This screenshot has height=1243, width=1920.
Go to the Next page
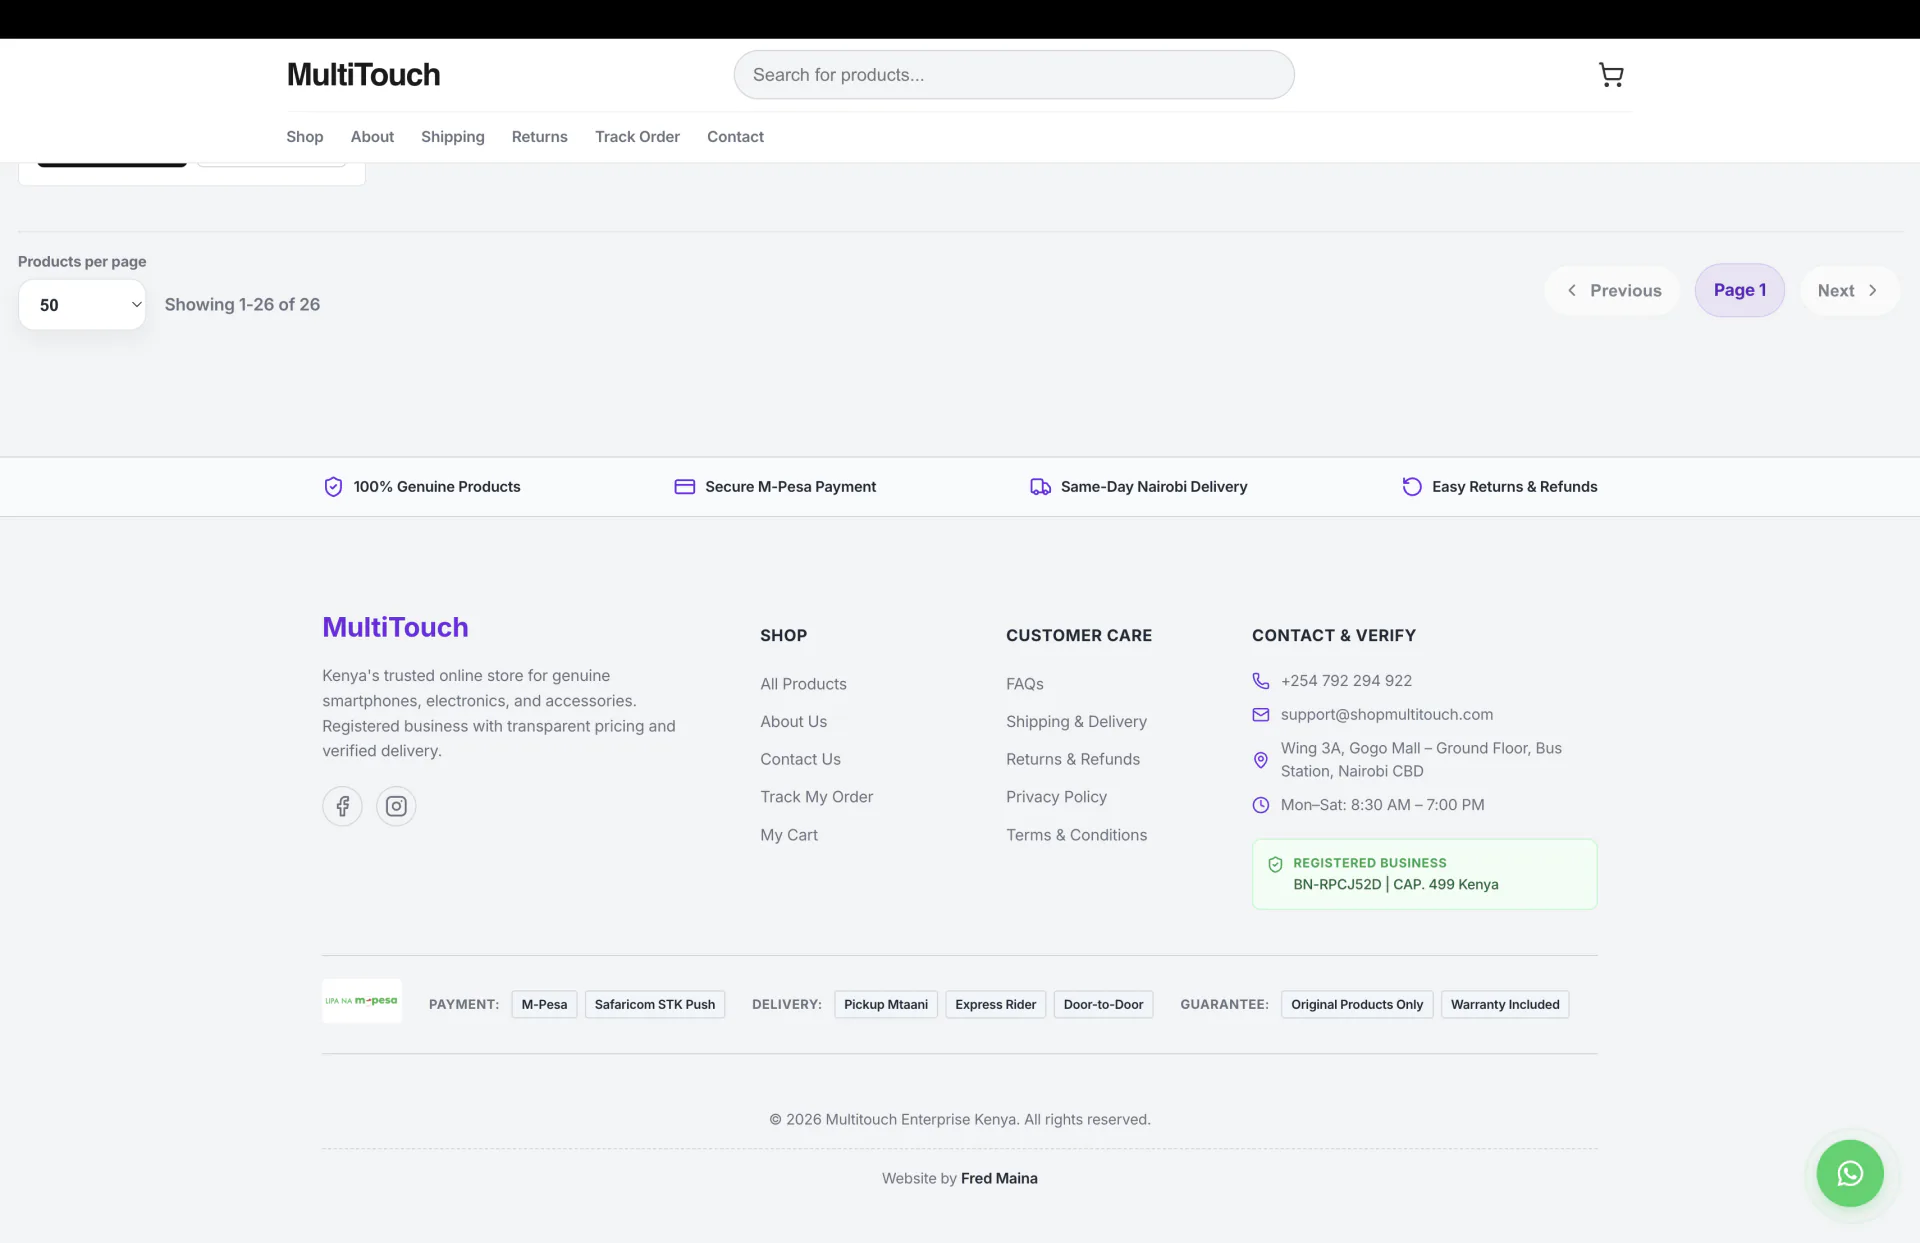pyautogui.click(x=1849, y=291)
